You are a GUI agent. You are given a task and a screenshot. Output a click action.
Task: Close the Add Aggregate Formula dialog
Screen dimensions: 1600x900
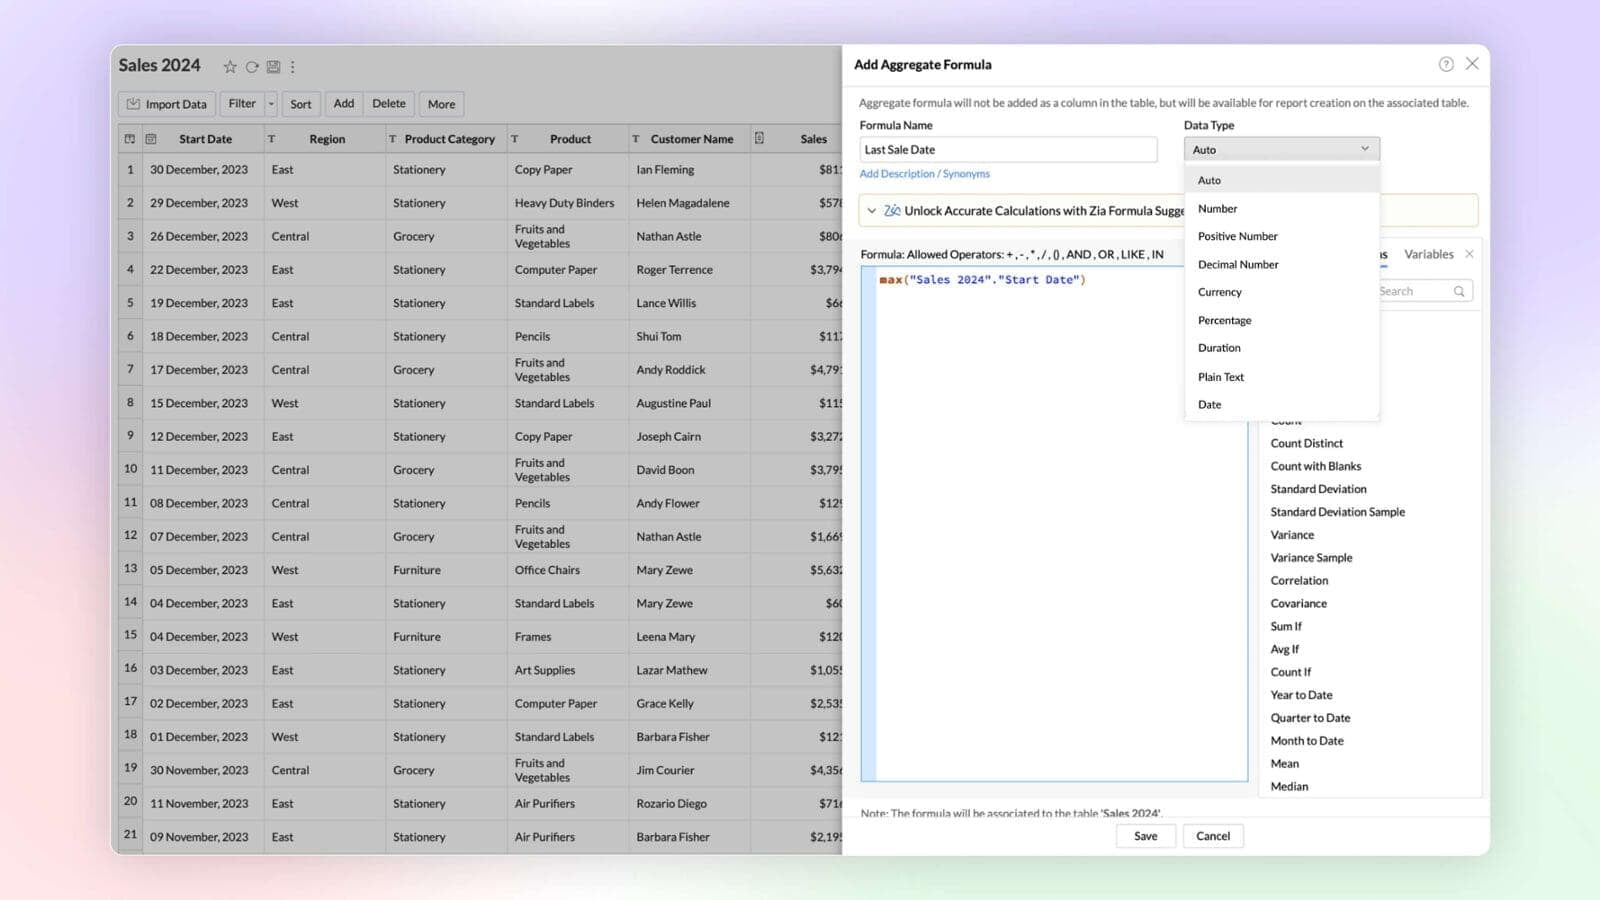[1472, 64]
